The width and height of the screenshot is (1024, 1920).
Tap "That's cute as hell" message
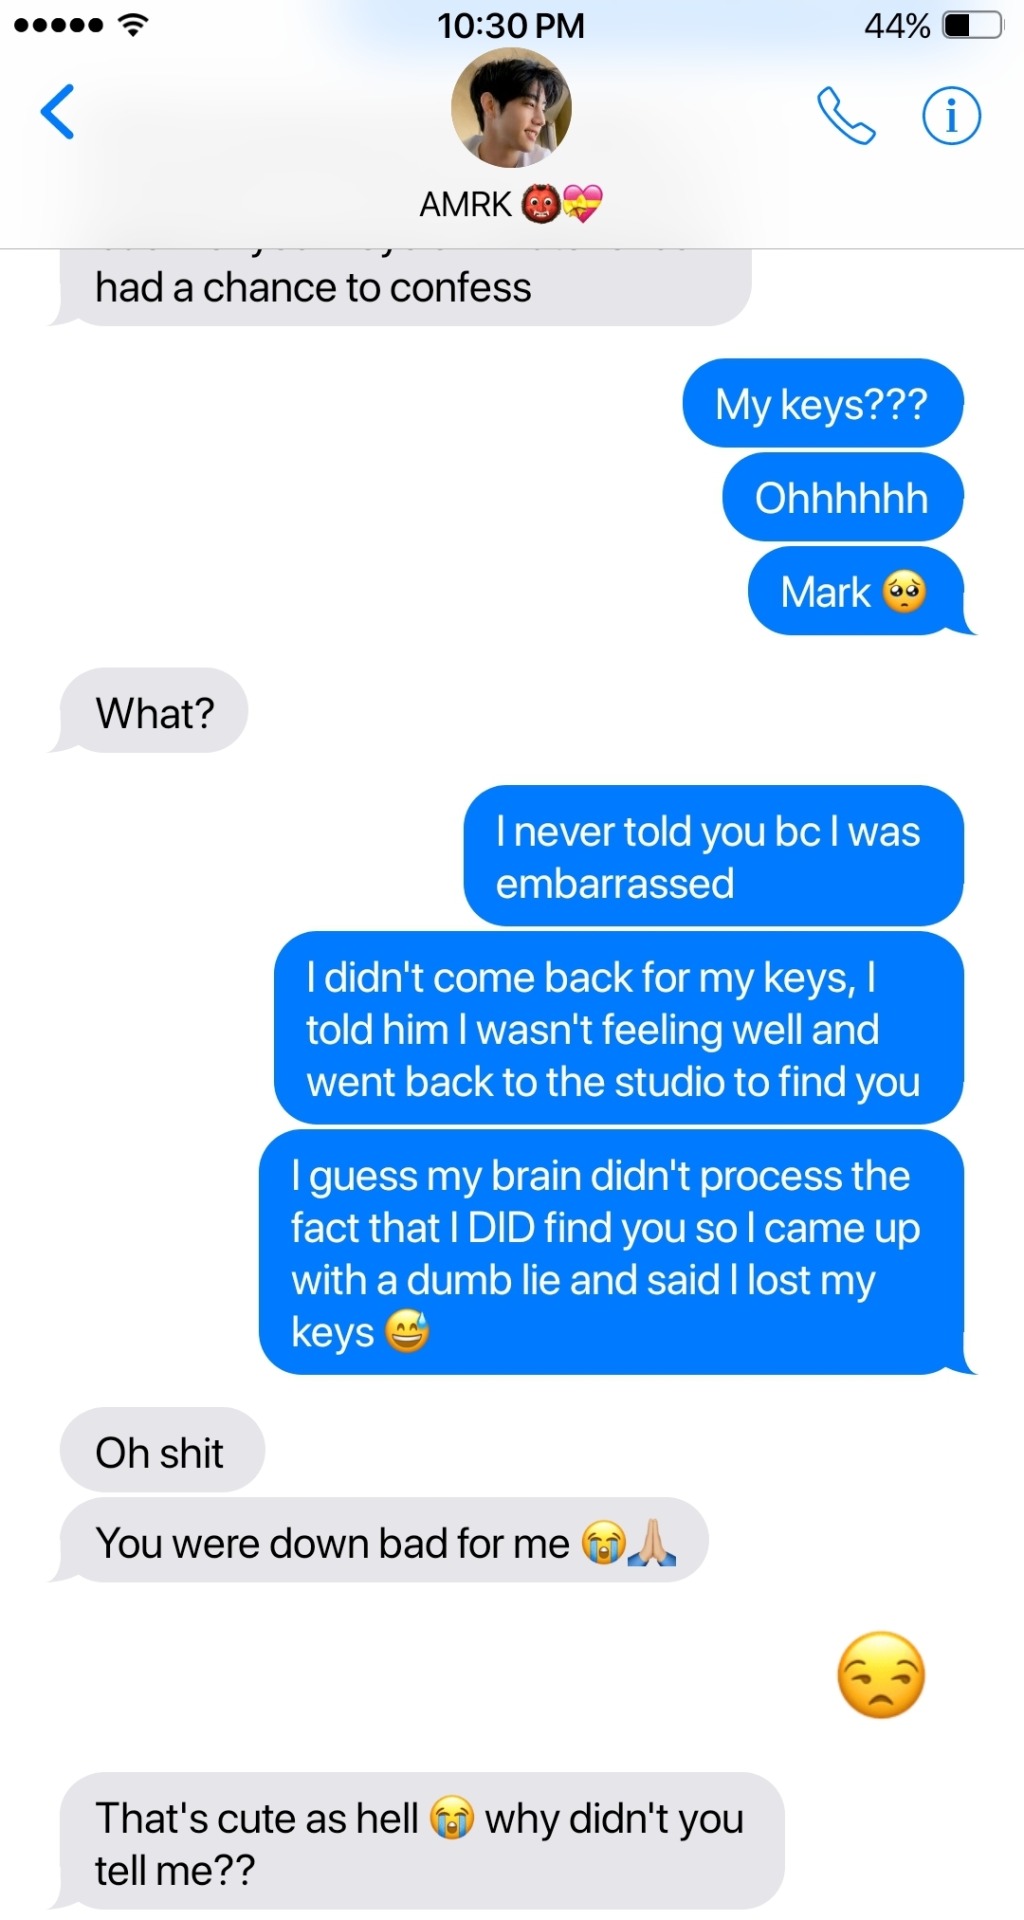[422, 1842]
